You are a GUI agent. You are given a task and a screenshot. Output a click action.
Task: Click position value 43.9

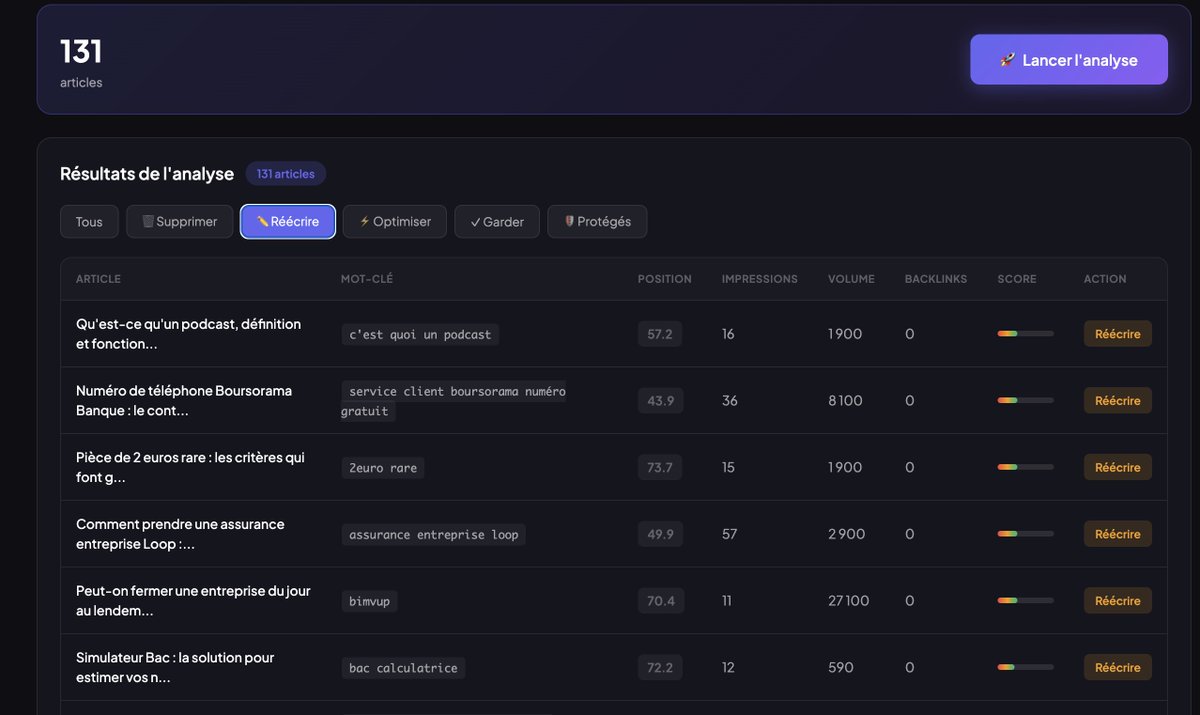coord(660,401)
